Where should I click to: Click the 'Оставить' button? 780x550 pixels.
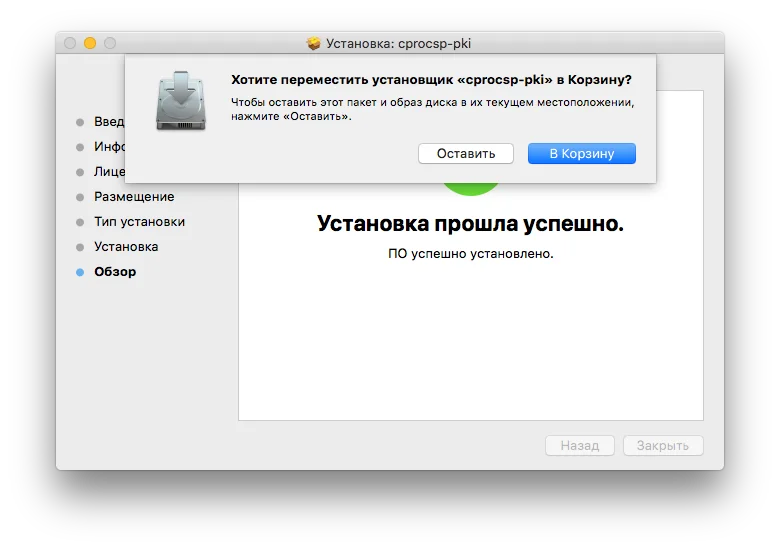(x=466, y=154)
